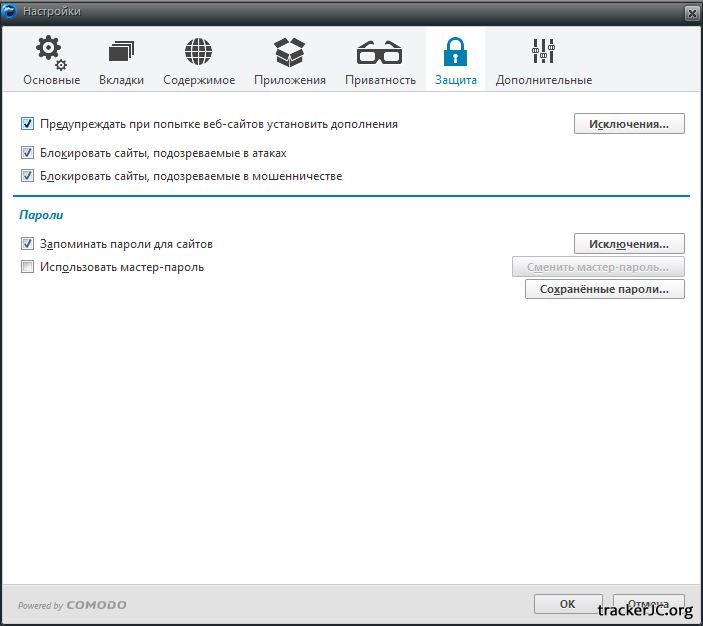This screenshot has width=703, height=626.
Task: Uncheck blocking of suspected fraud sites
Action: coord(28,176)
